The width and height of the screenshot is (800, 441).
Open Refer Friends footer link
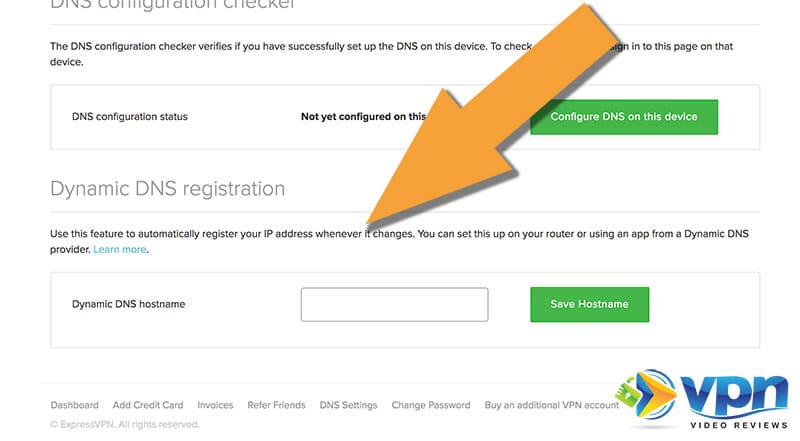coord(277,405)
